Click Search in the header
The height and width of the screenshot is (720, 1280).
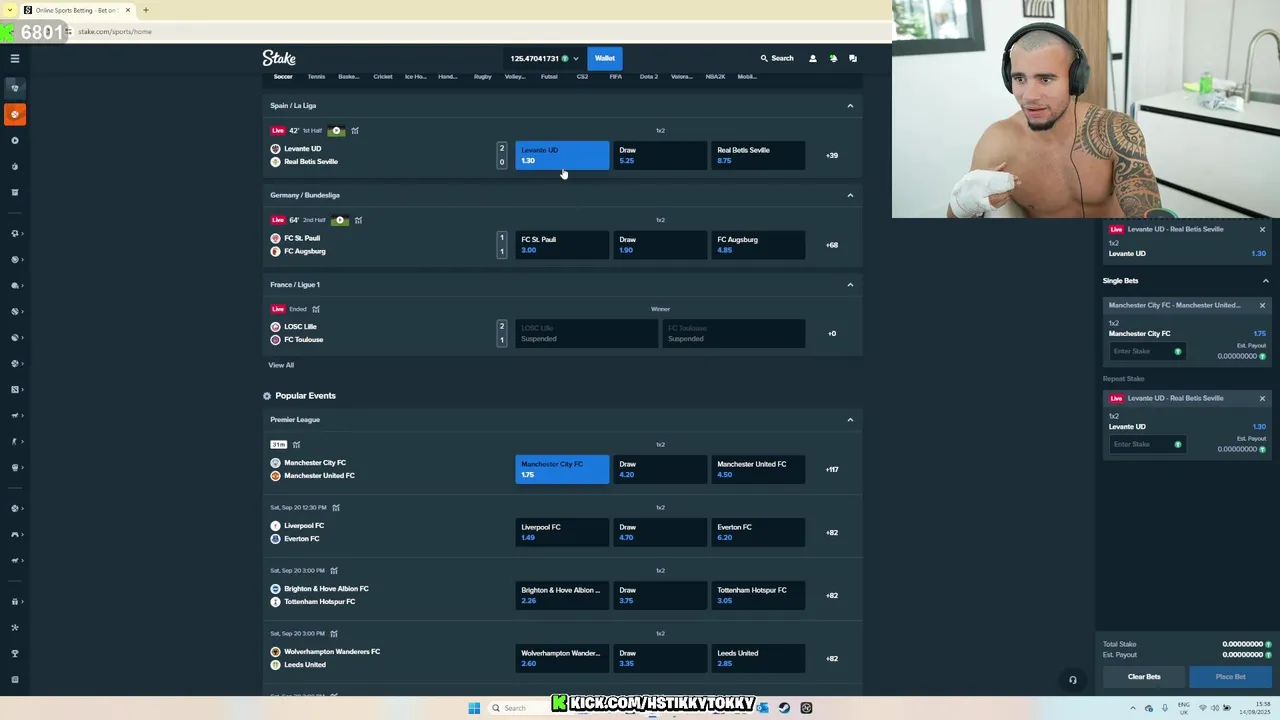click(777, 58)
